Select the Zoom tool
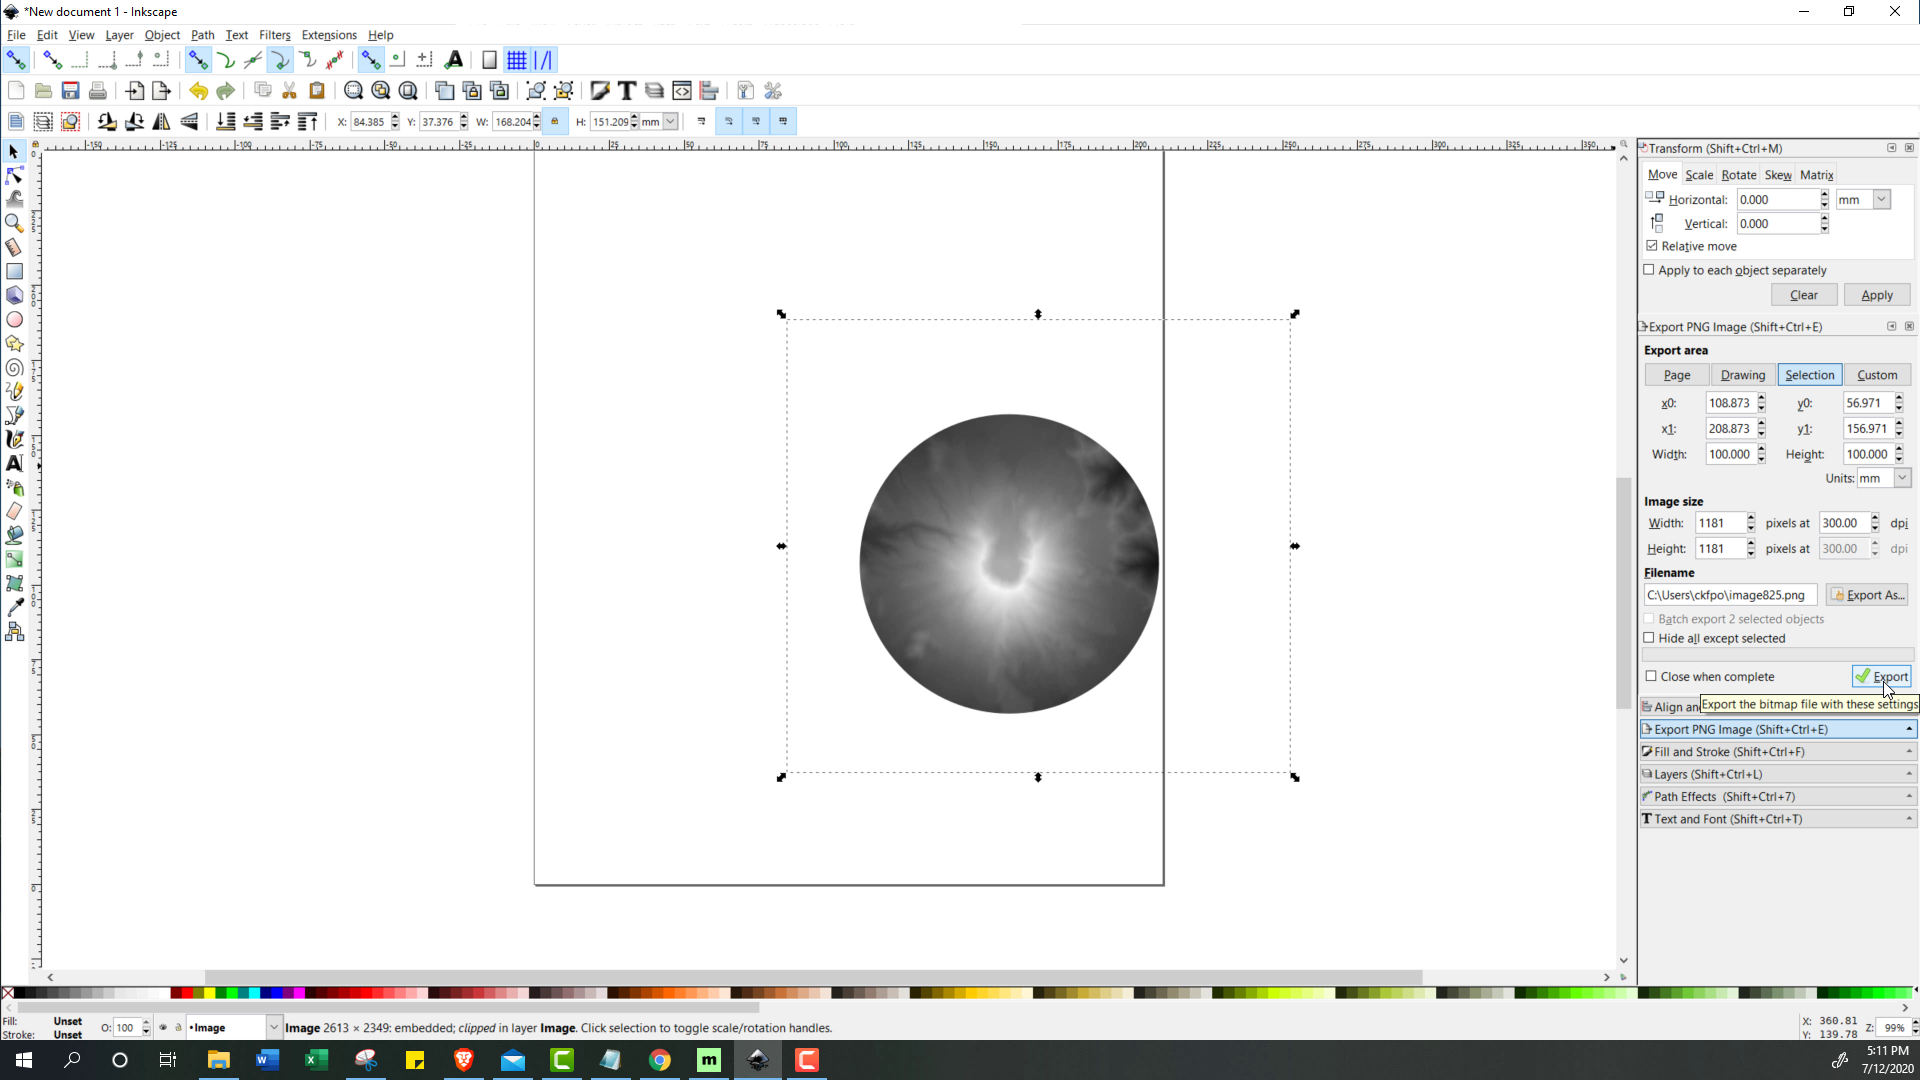 point(14,223)
